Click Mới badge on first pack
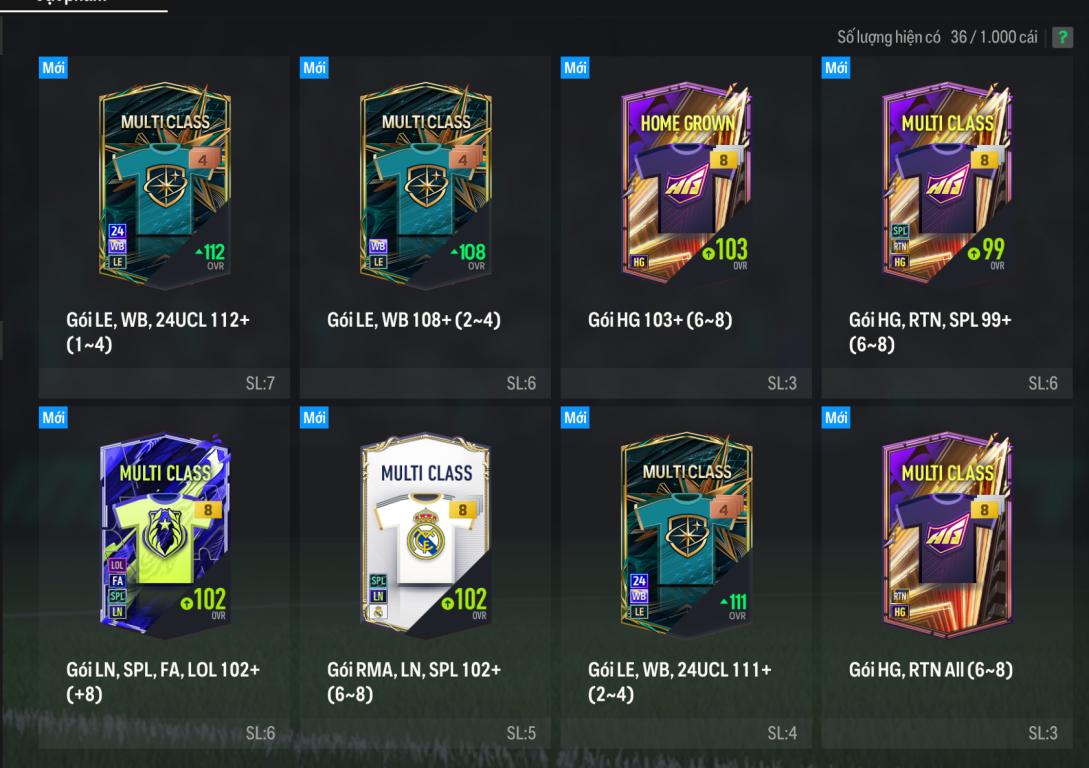The width and height of the screenshot is (1089, 768). tap(53, 67)
